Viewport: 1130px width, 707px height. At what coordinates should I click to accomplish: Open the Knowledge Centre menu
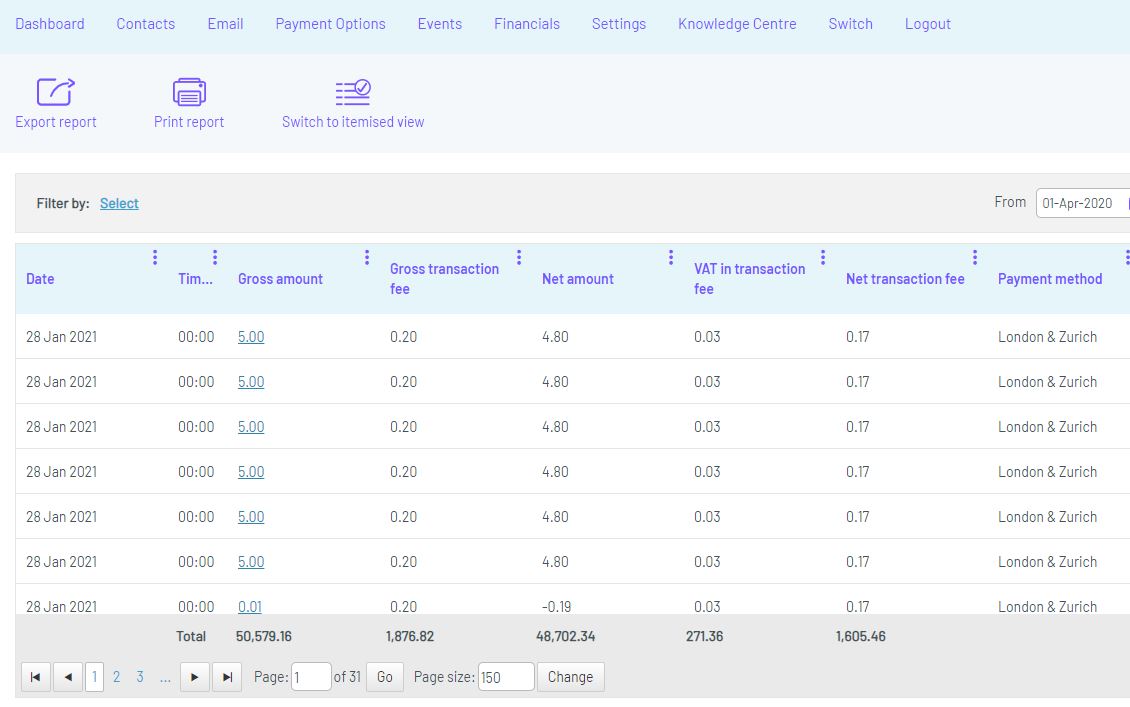[x=737, y=24]
